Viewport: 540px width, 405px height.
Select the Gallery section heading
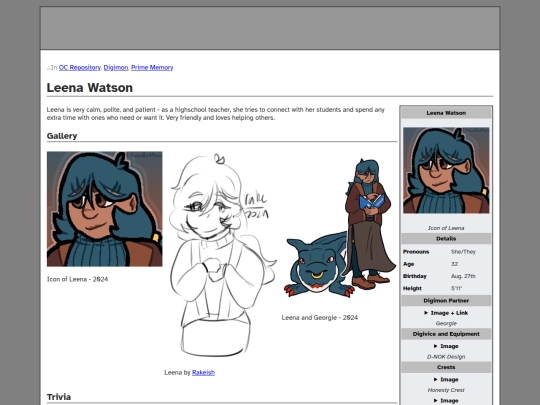(x=62, y=136)
